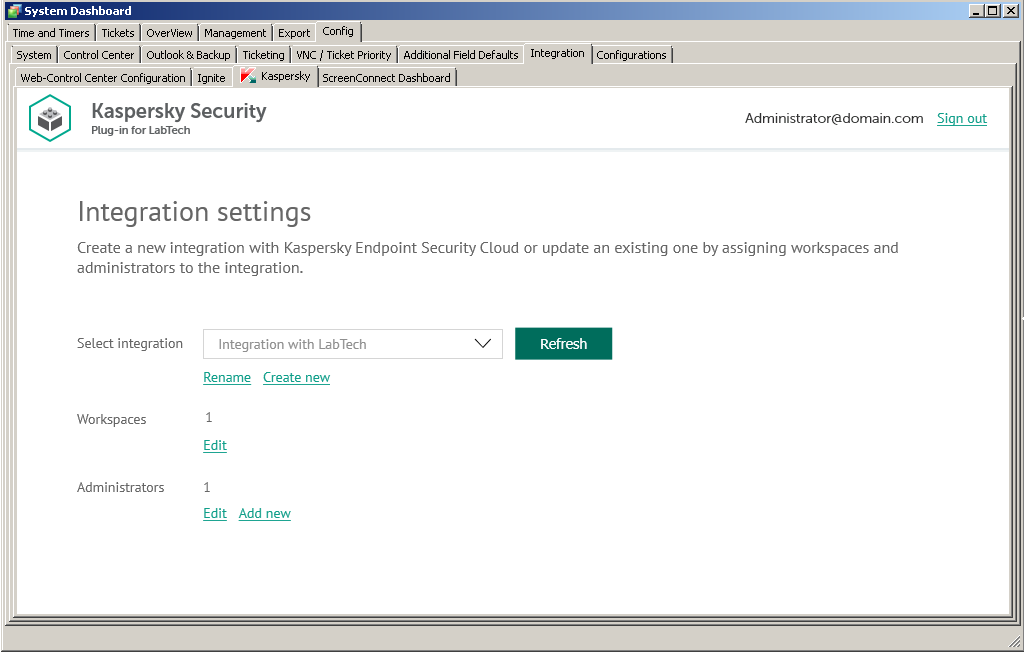Switch to the Tickets tab

118,33
